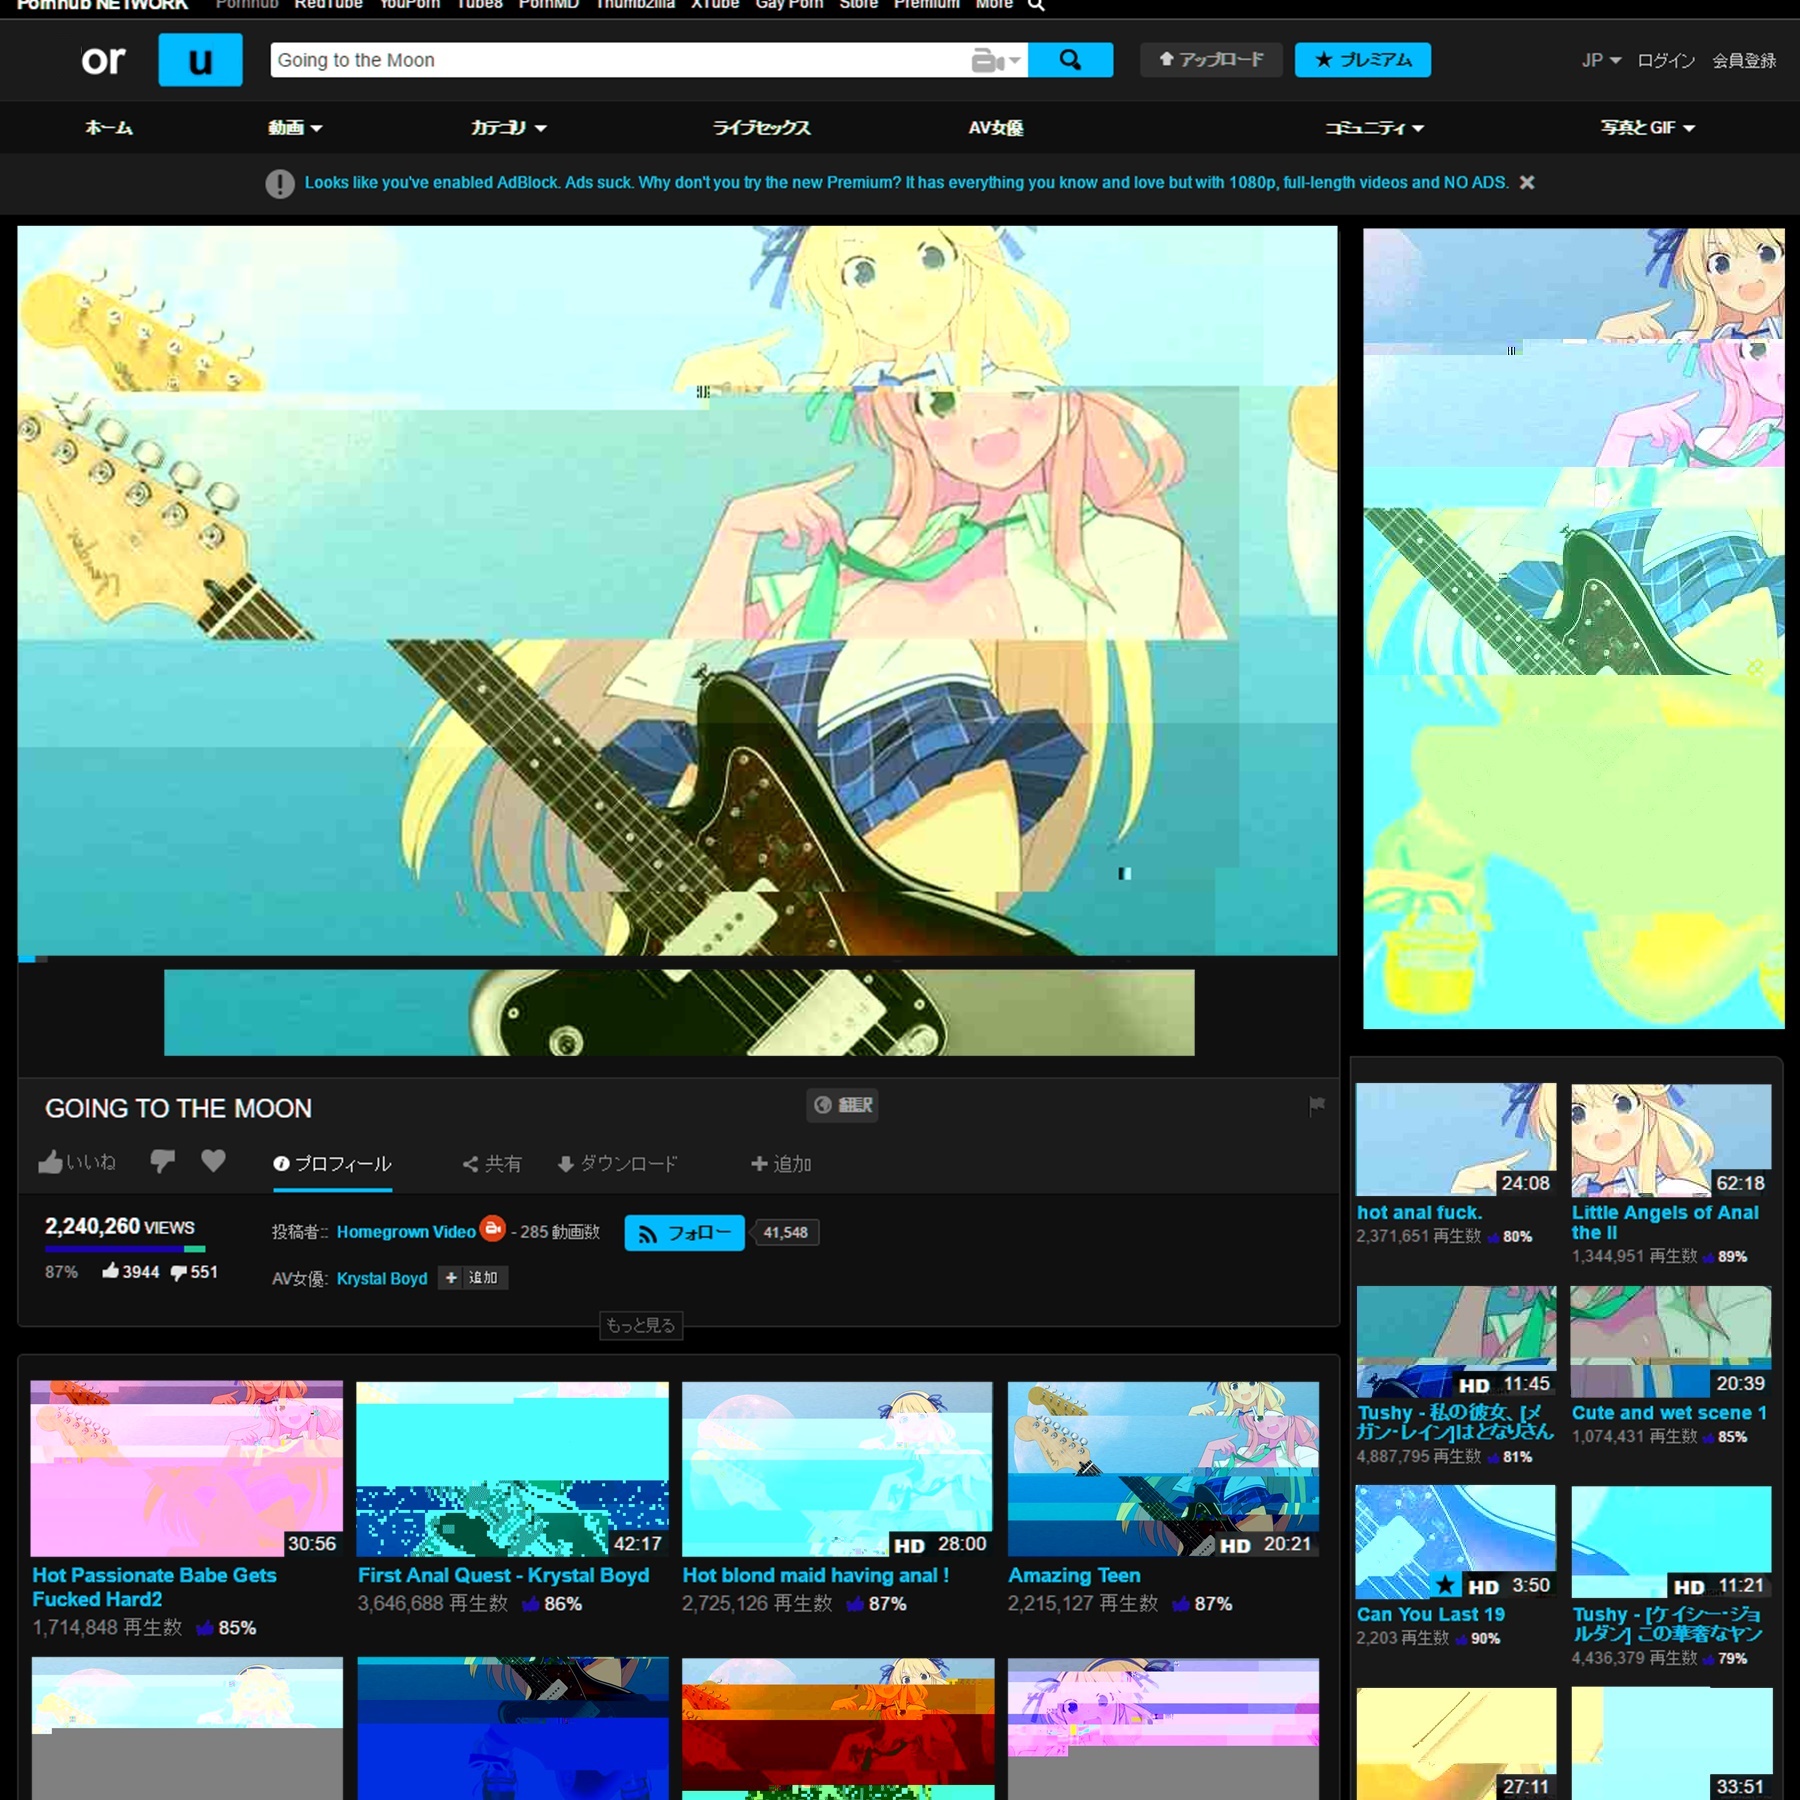
Task: Toggle the thumbs-down dislike icon
Action: coord(162,1161)
